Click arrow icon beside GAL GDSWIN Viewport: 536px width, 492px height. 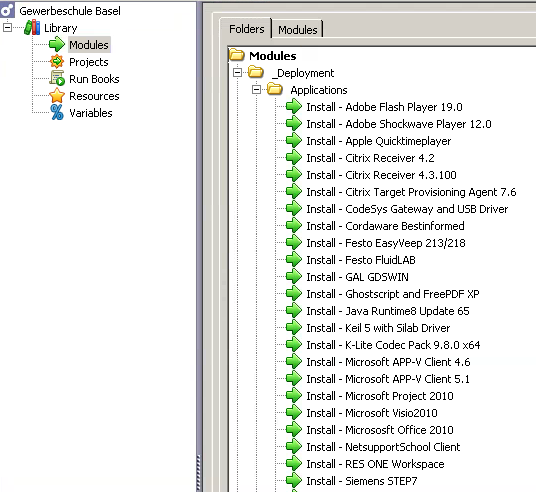(294, 277)
